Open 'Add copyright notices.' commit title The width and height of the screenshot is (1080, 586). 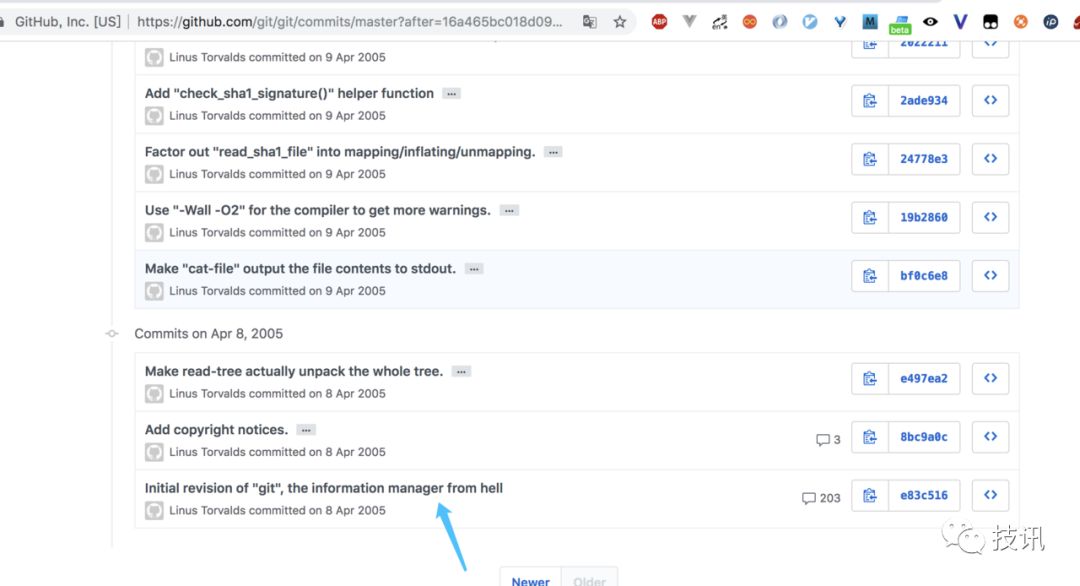coord(216,430)
